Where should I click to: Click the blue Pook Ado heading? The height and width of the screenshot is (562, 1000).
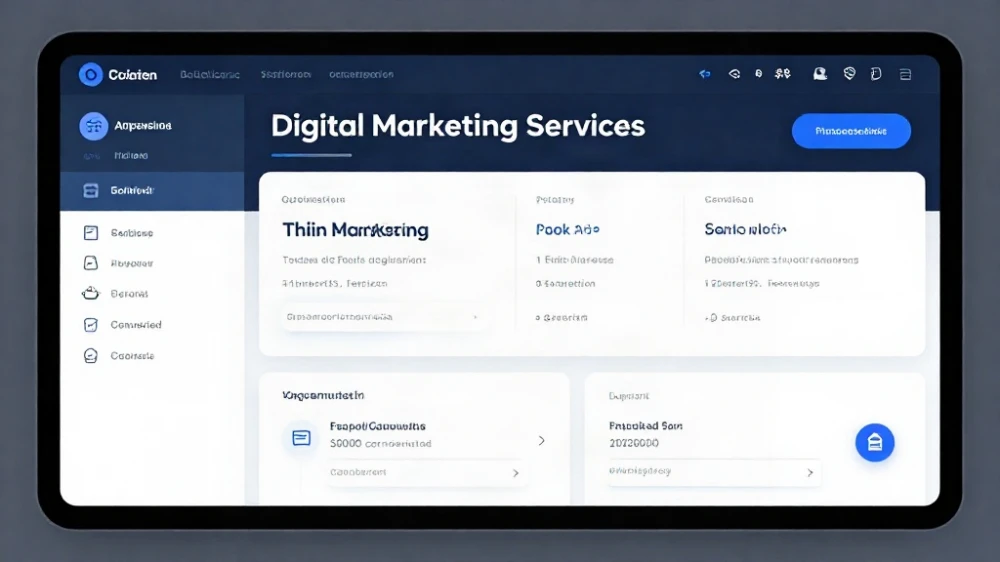click(568, 230)
